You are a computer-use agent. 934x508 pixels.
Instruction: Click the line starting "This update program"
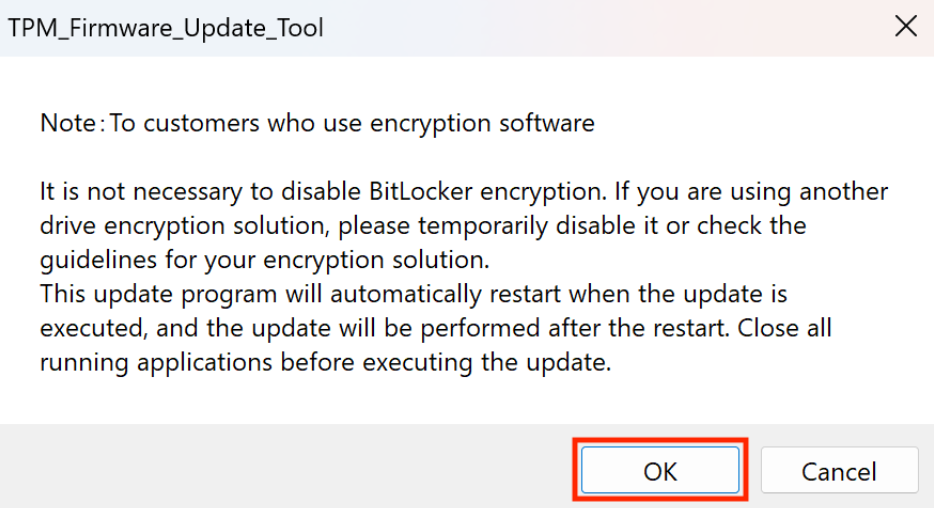tap(413, 295)
